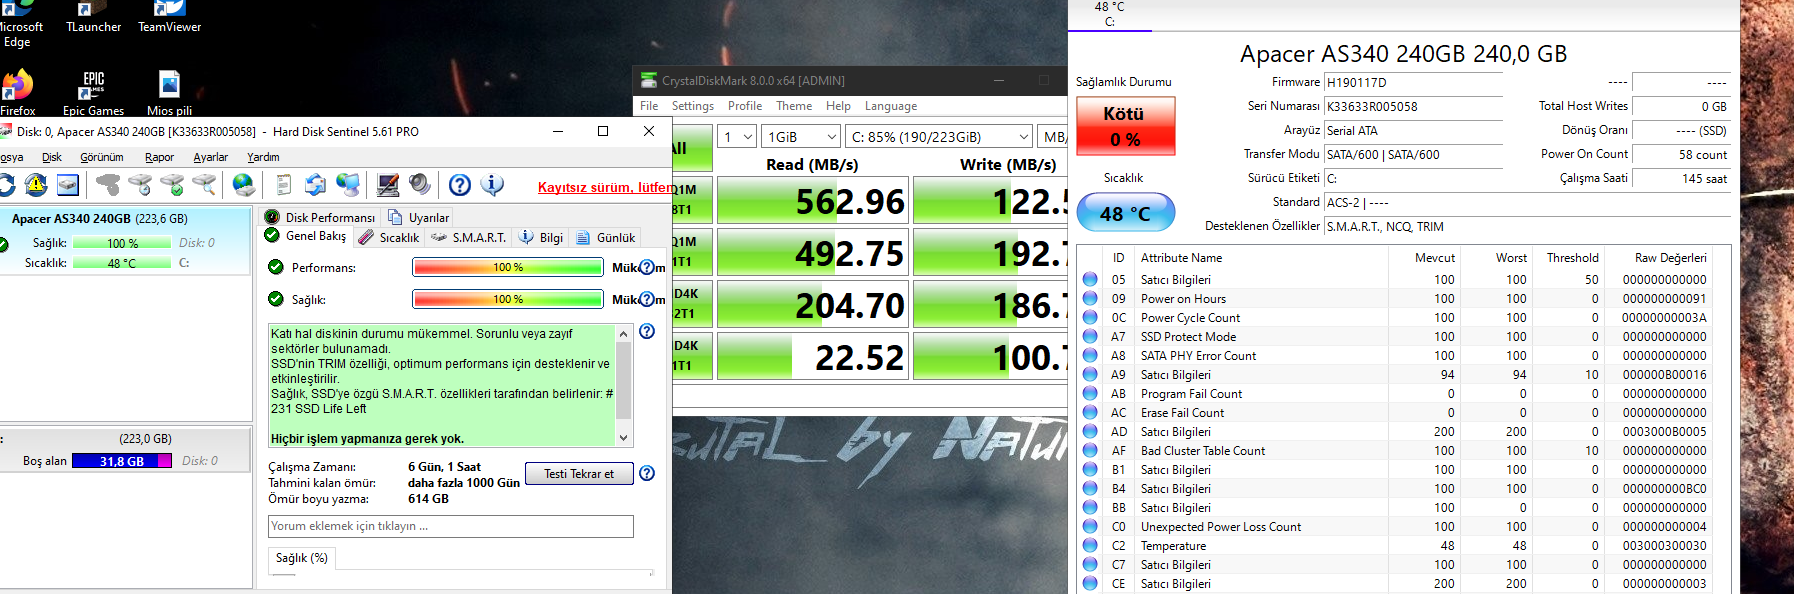
Task: Open test count dropdown showing 1 in CrystalDiskMark
Action: pos(738,137)
